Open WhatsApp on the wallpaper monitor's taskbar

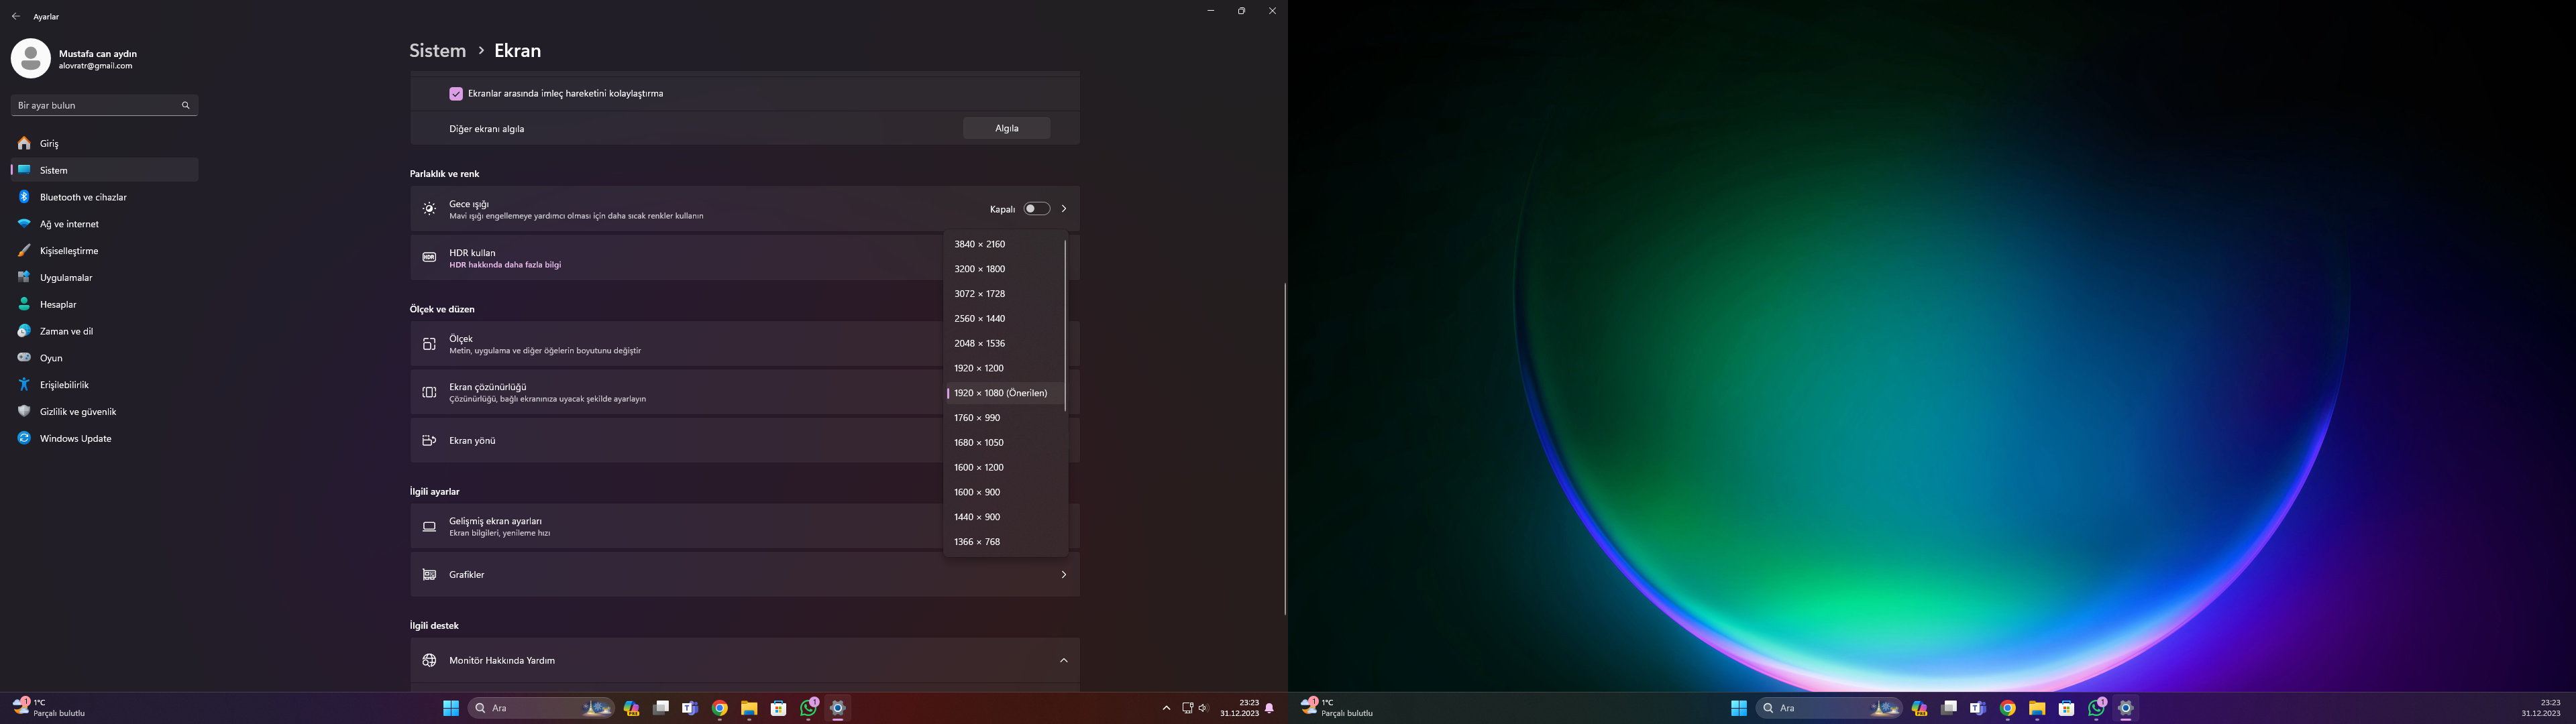click(2096, 708)
